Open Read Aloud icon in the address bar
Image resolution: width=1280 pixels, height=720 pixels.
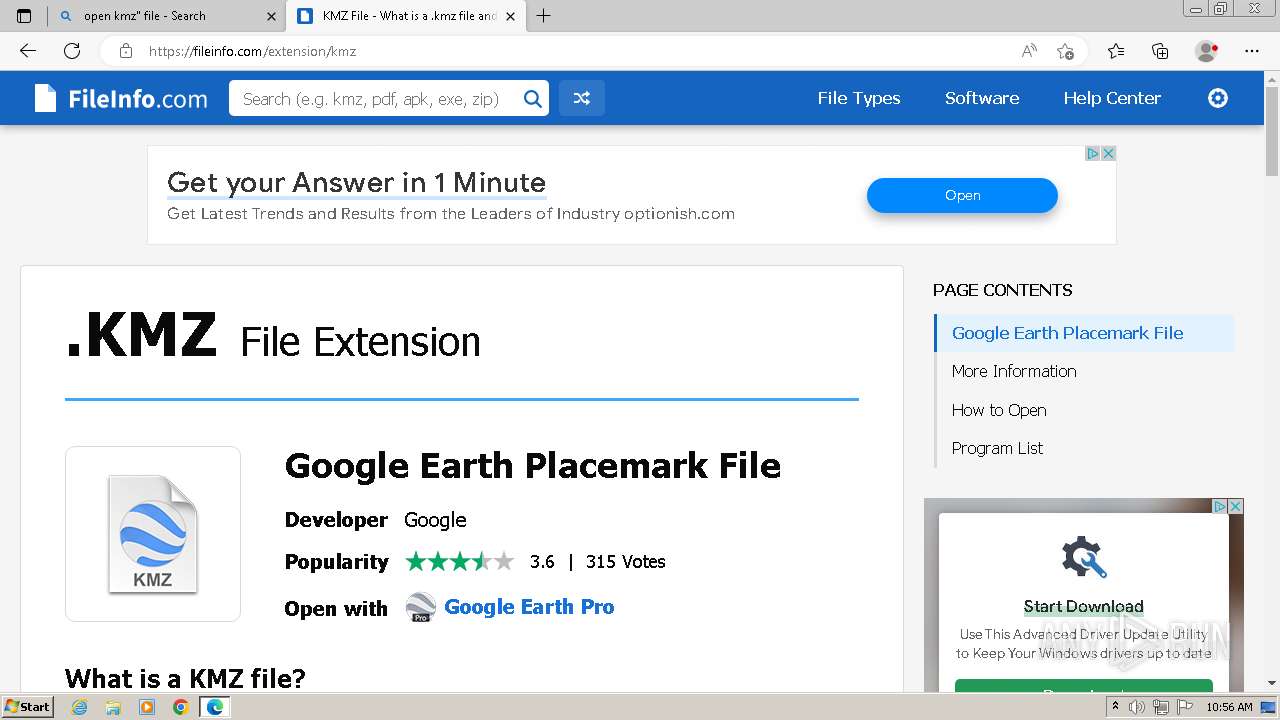[1029, 51]
